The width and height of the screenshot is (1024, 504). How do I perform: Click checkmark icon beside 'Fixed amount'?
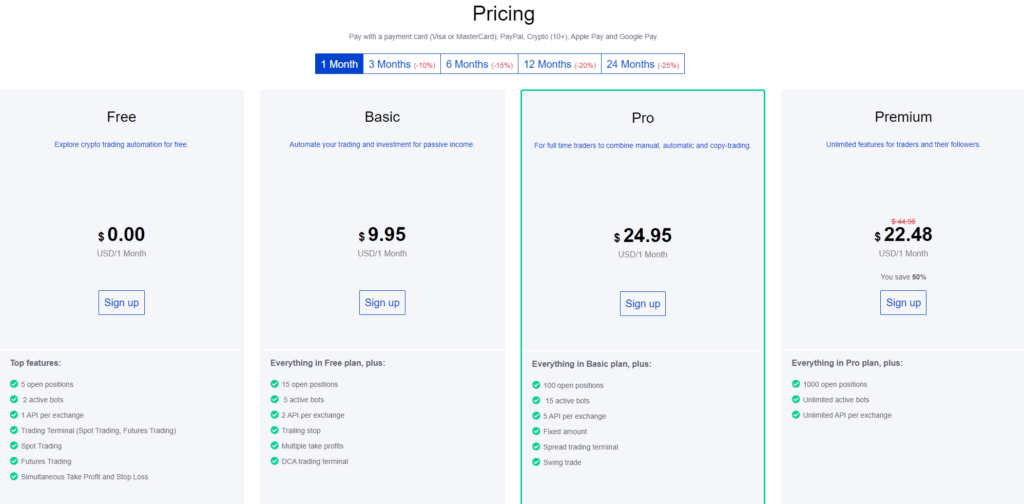pos(536,431)
